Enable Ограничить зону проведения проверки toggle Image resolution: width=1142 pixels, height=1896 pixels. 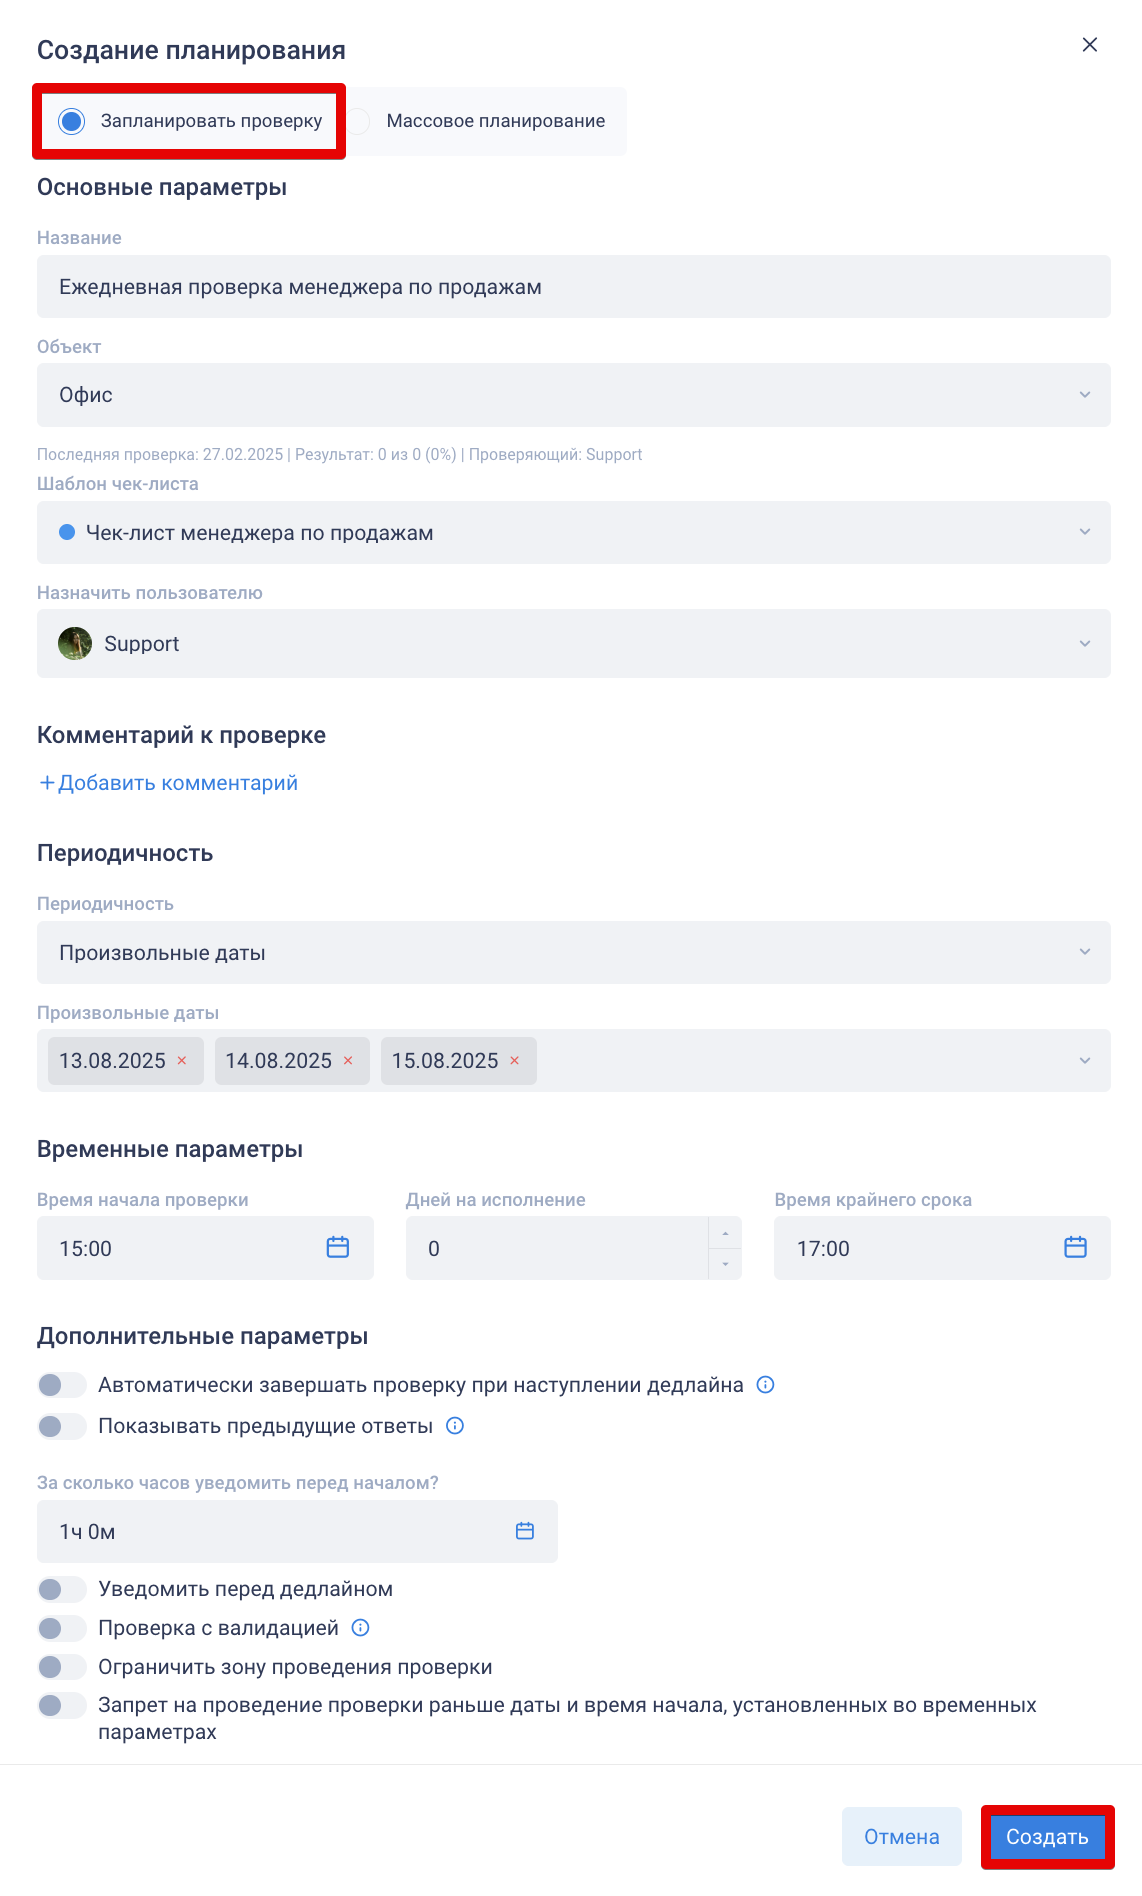point(62,1667)
